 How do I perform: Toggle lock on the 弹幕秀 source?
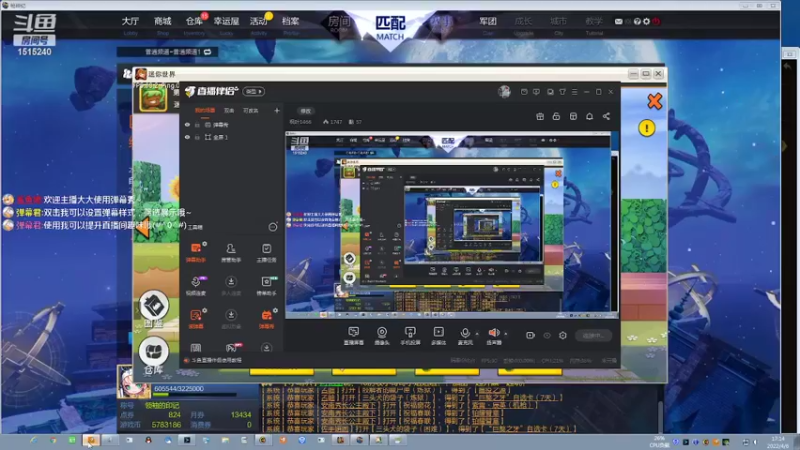(x=197, y=124)
